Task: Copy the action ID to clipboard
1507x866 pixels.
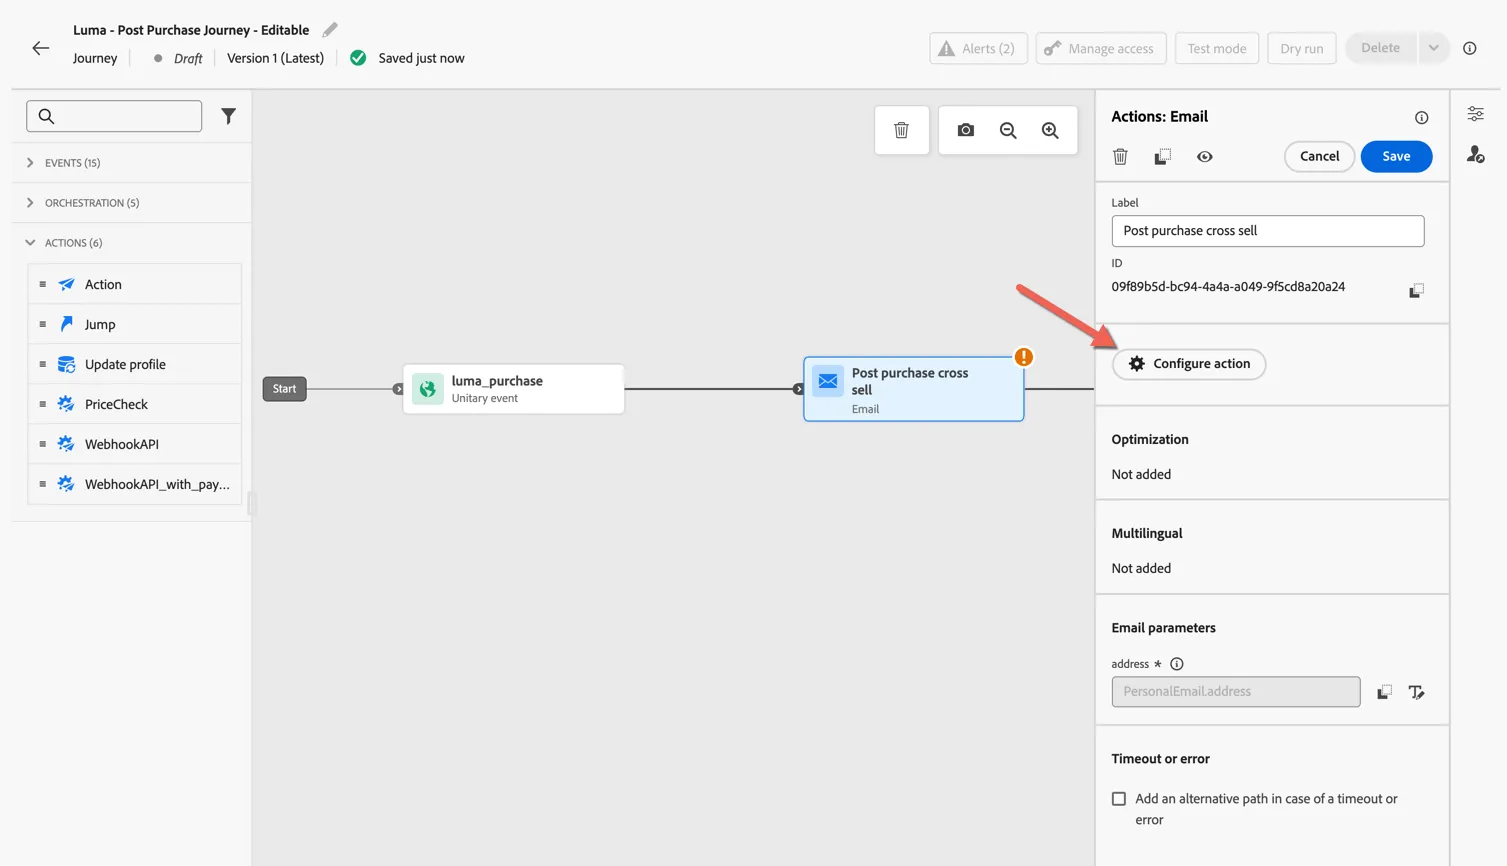Action: click(x=1416, y=290)
